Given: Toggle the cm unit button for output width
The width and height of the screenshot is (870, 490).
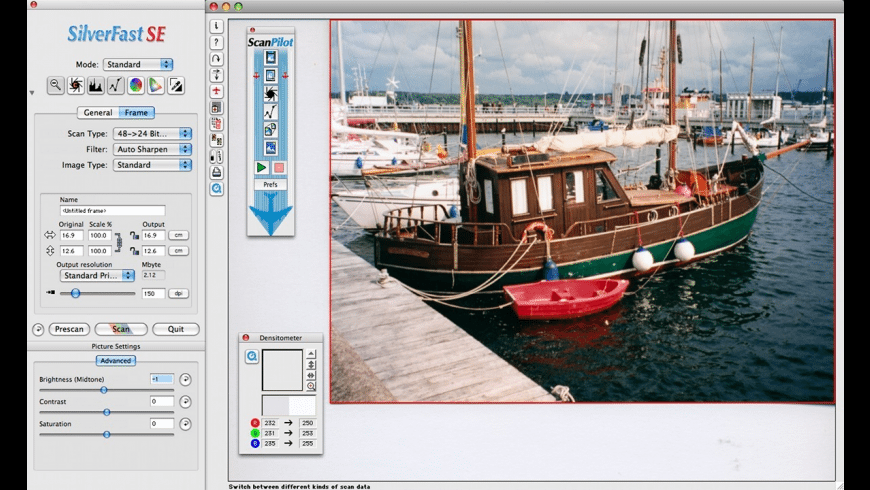Looking at the screenshot, I should [179, 235].
